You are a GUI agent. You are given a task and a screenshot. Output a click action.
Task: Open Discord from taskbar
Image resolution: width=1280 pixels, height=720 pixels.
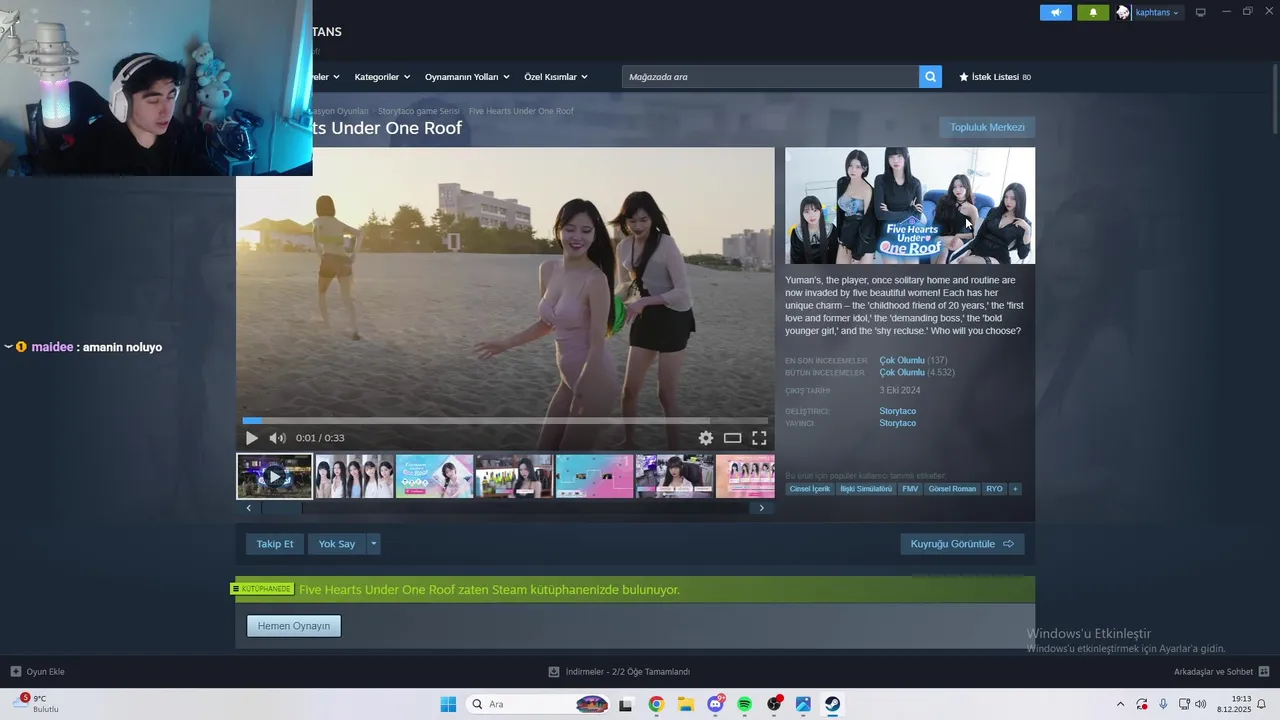(x=715, y=704)
